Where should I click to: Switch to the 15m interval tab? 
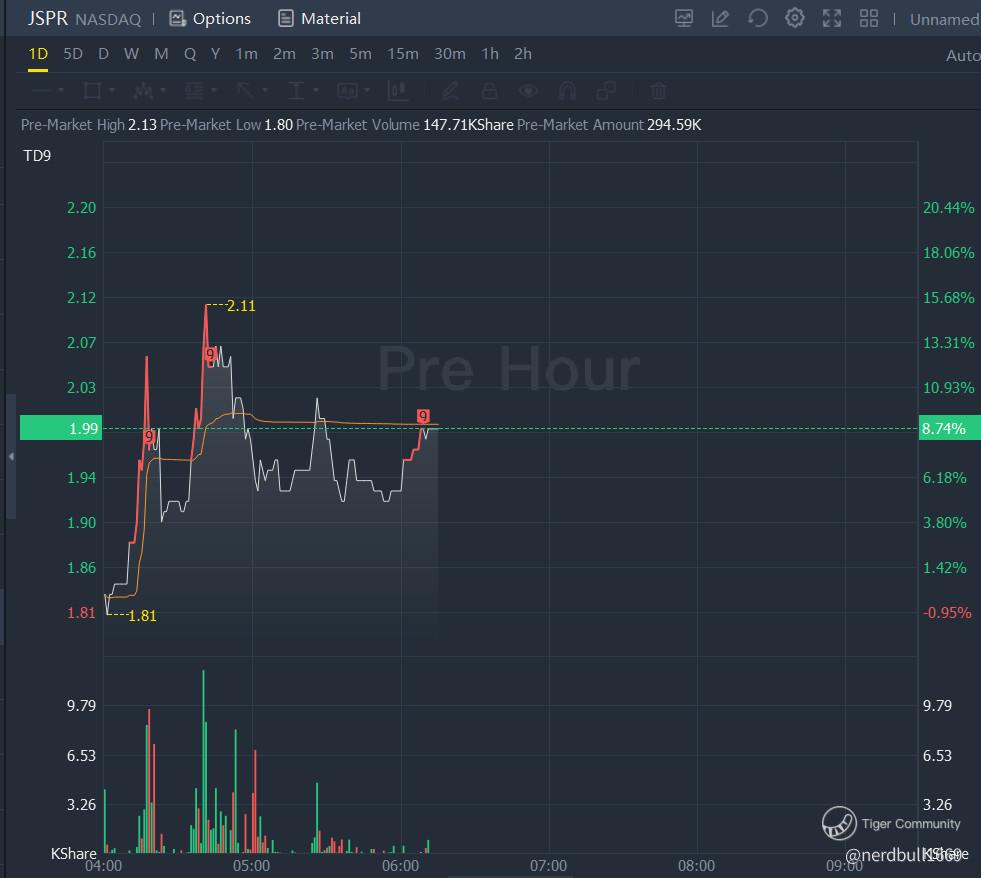tap(403, 54)
